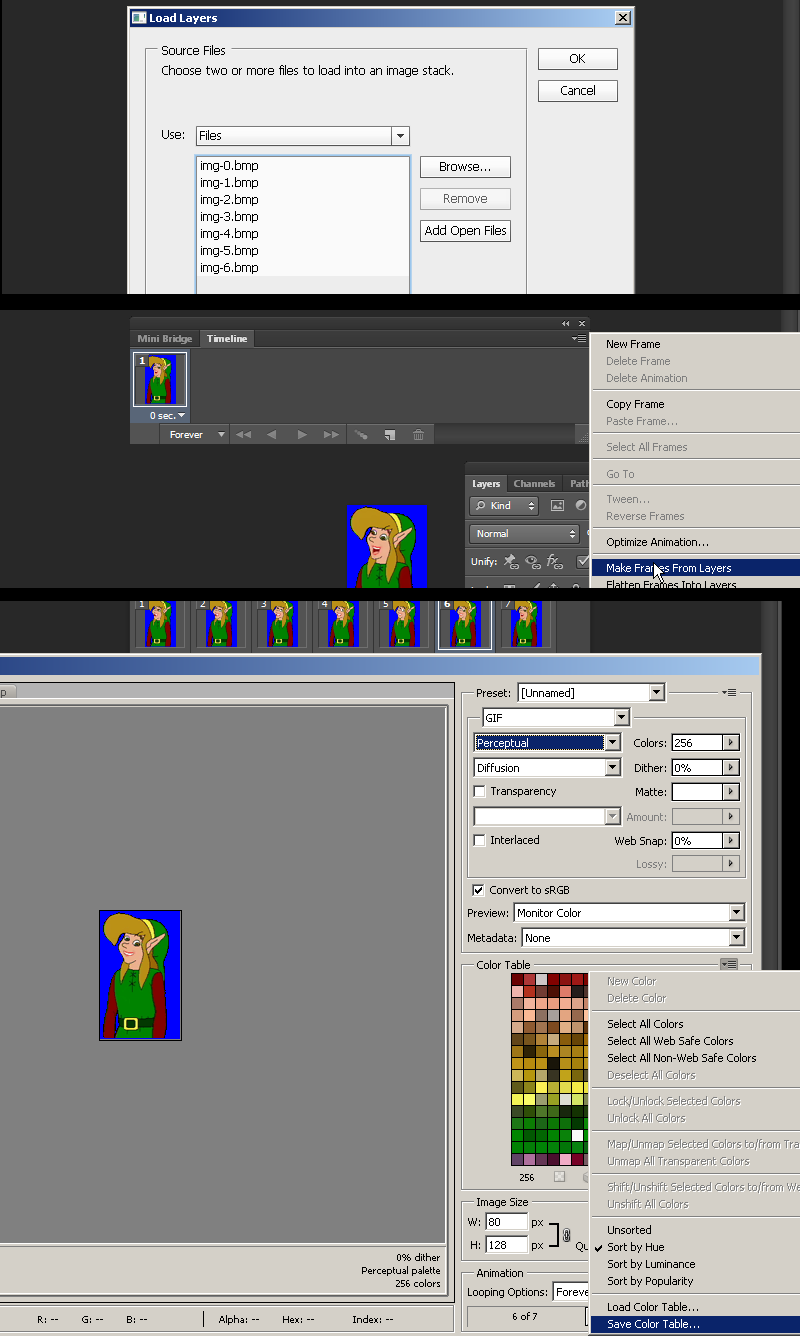
Task: Click the Browse button
Action: (x=465, y=167)
